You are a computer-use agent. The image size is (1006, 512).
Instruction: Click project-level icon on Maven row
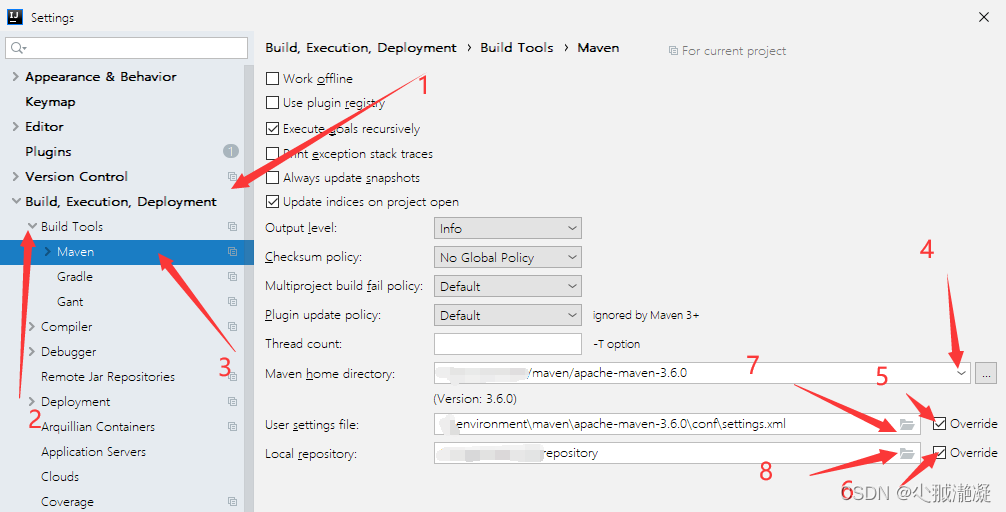click(x=232, y=252)
